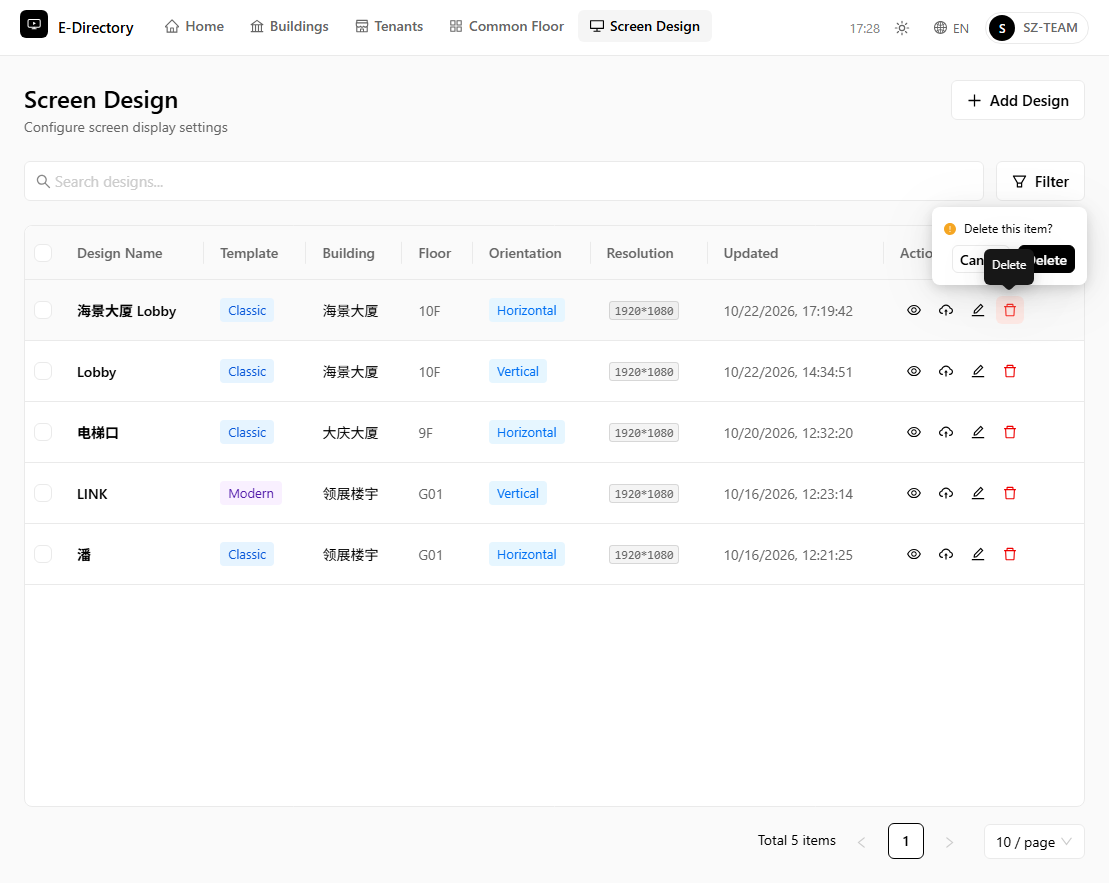The width and height of the screenshot is (1109, 883).
Task: Click trash icon for 海景大厦 Lobby row
Action: 1010,310
